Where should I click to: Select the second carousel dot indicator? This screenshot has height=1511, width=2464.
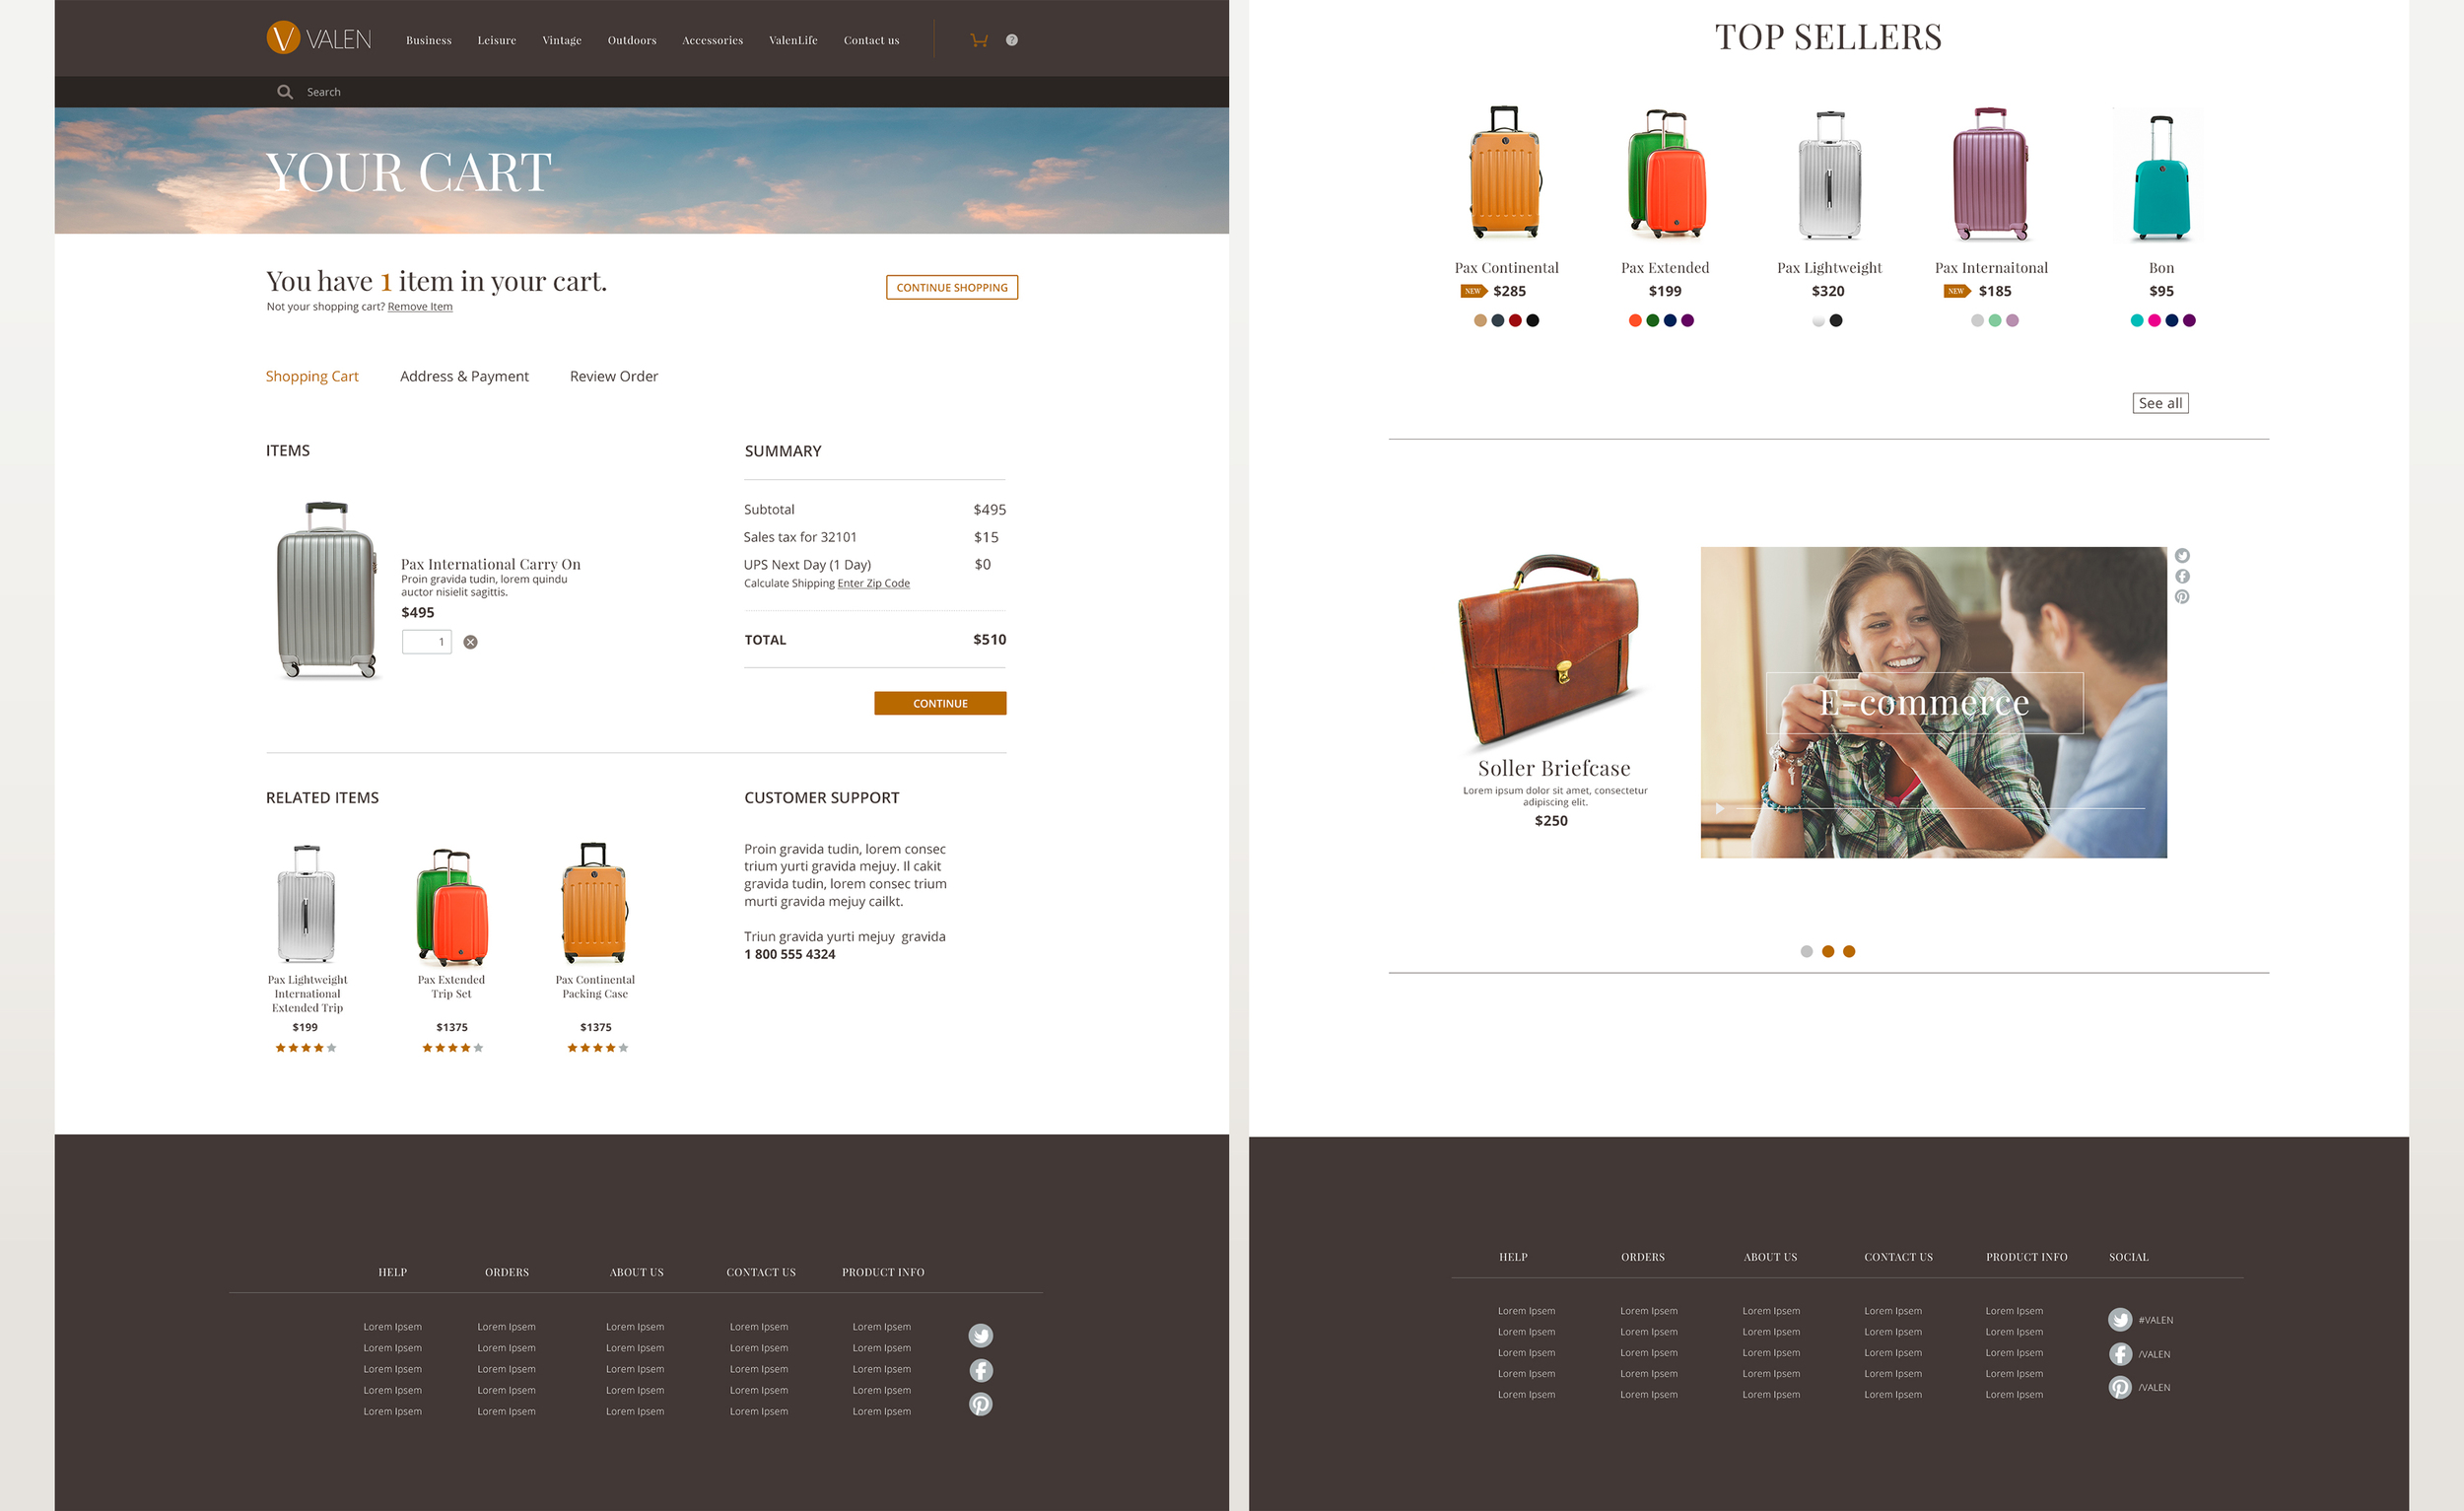(x=1827, y=951)
